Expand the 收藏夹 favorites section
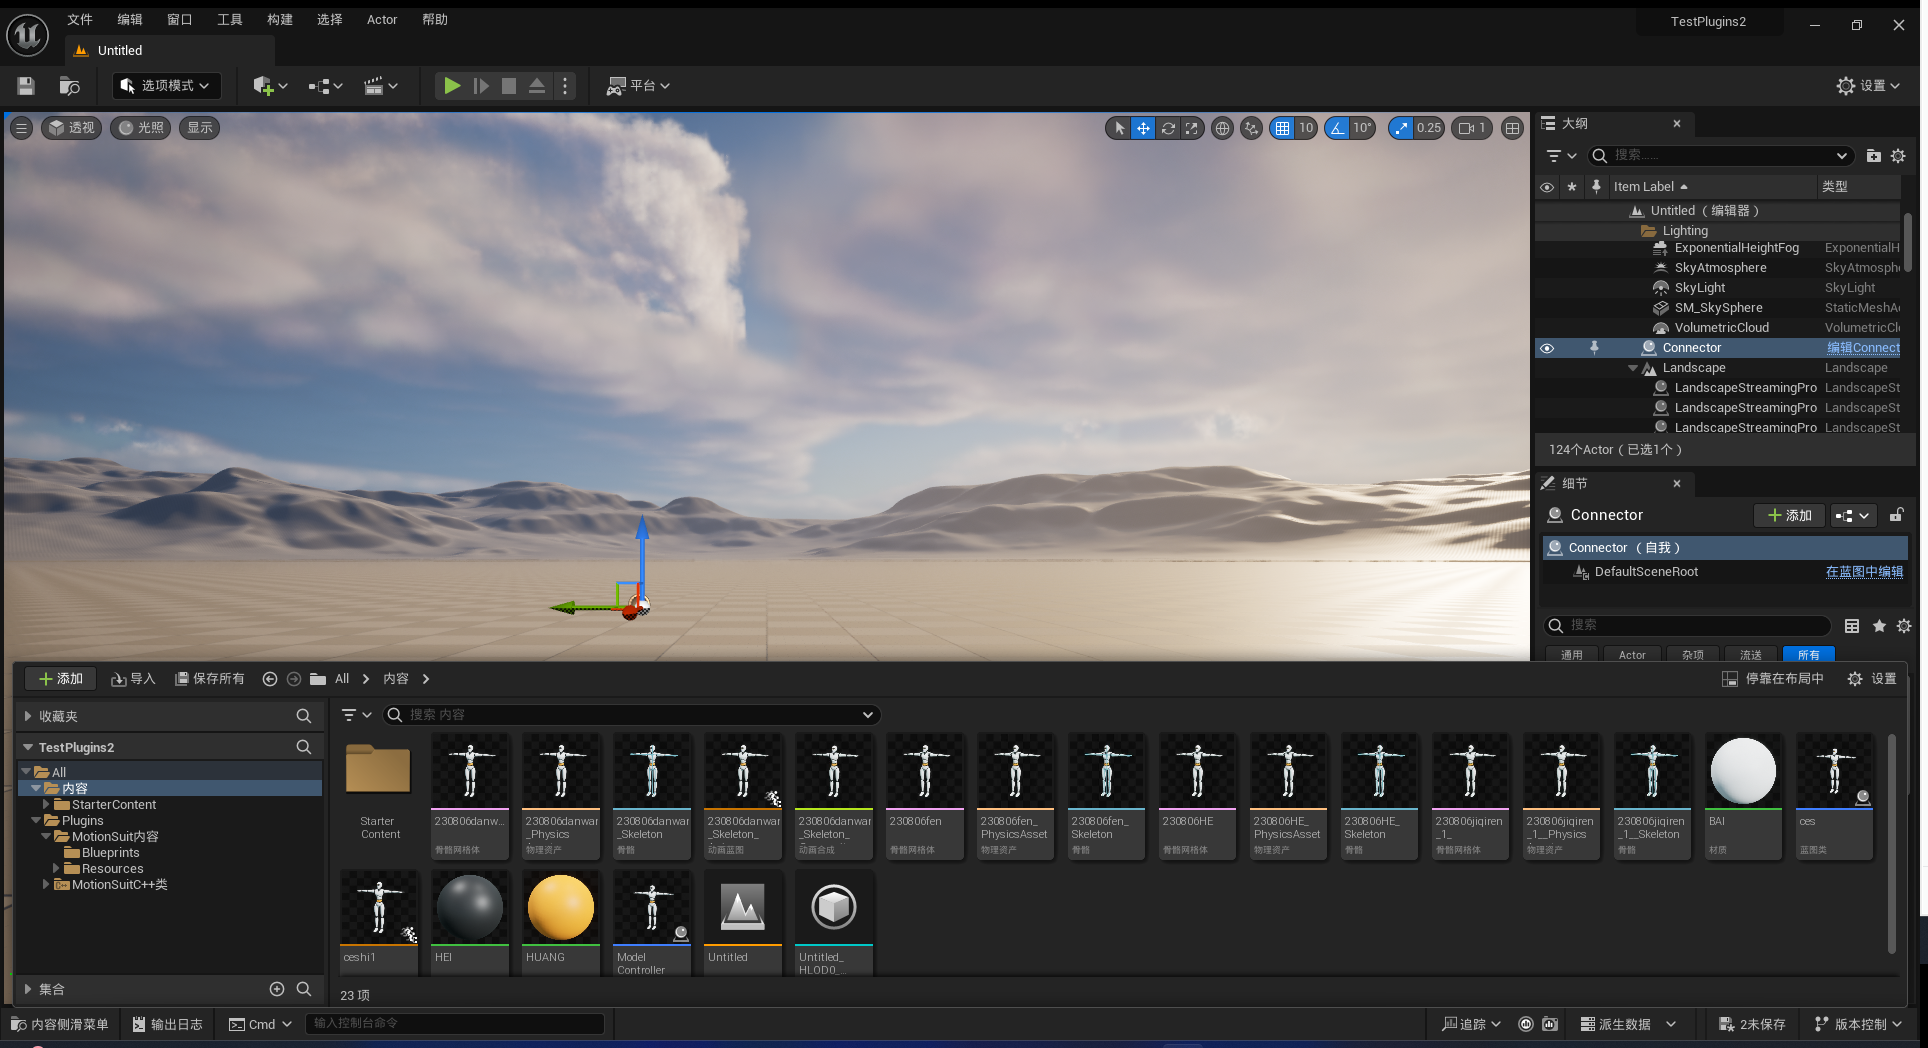 pos(28,716)
